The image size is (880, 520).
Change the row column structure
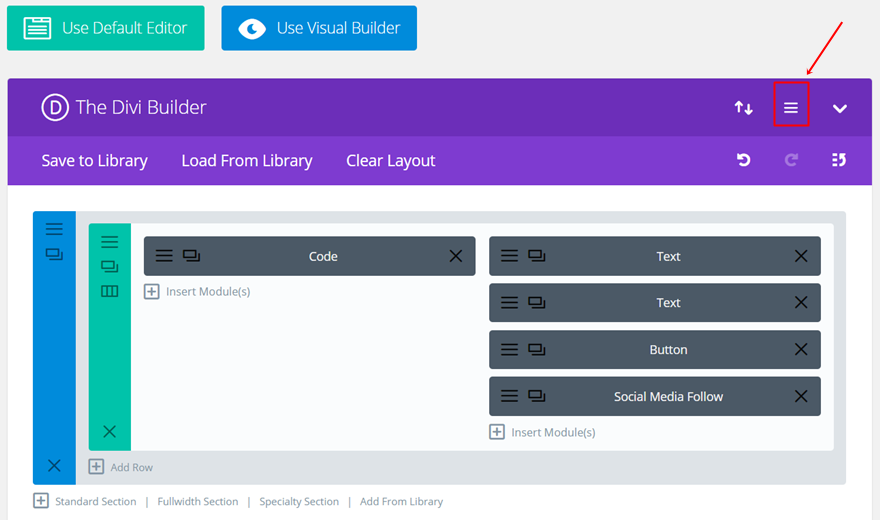[109, 291]
